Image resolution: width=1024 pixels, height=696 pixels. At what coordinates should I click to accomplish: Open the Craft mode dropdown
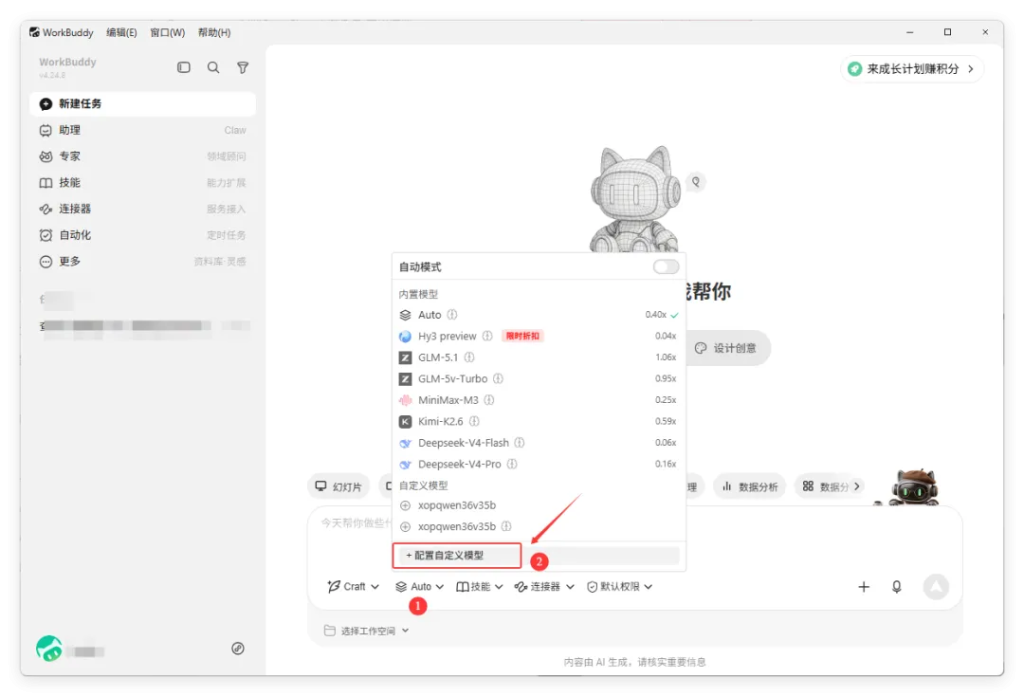click(353, 586)
